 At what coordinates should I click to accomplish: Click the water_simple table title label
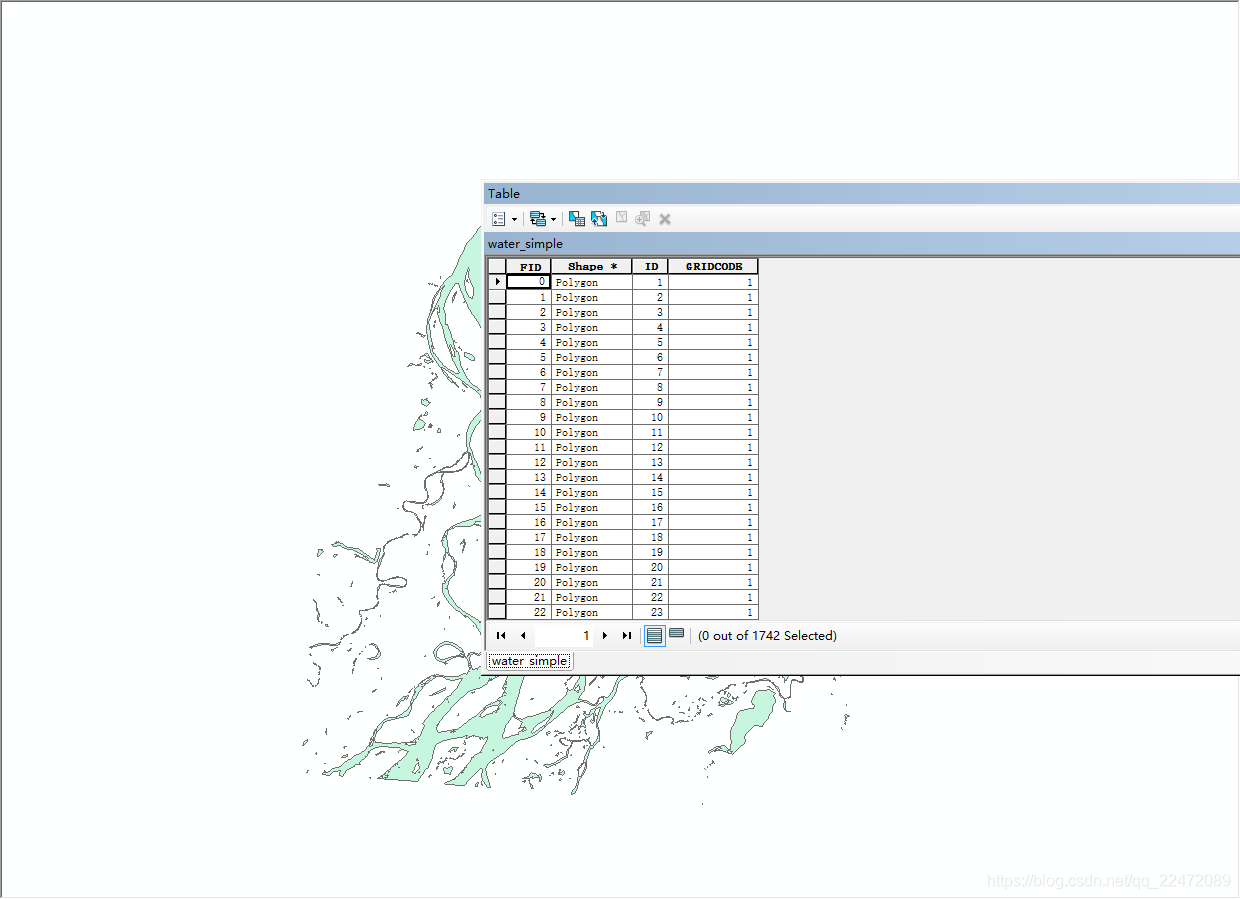pyautogui.click(x=525, y=243)
